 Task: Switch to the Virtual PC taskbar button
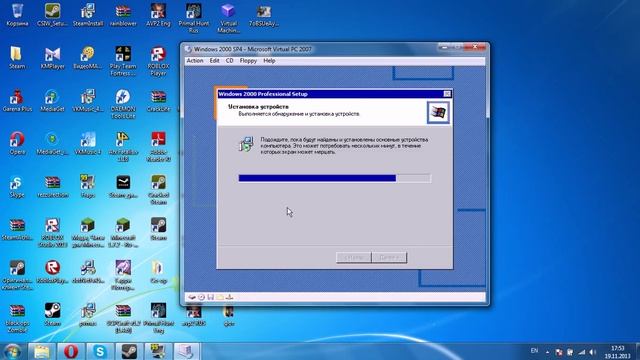[x=187, y=351]
